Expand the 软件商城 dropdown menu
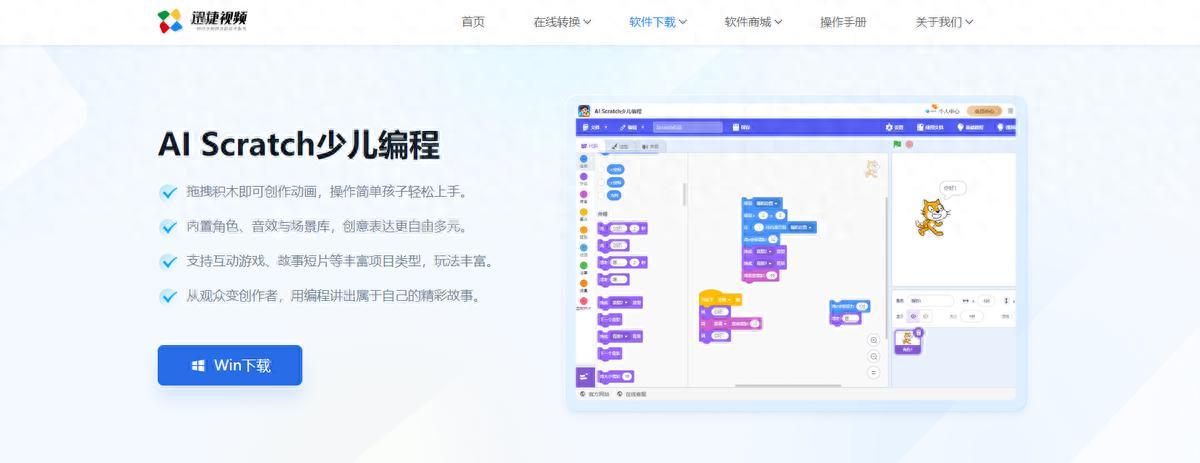1200x463 pixels. pyautogui.click(x=753, y=22)
